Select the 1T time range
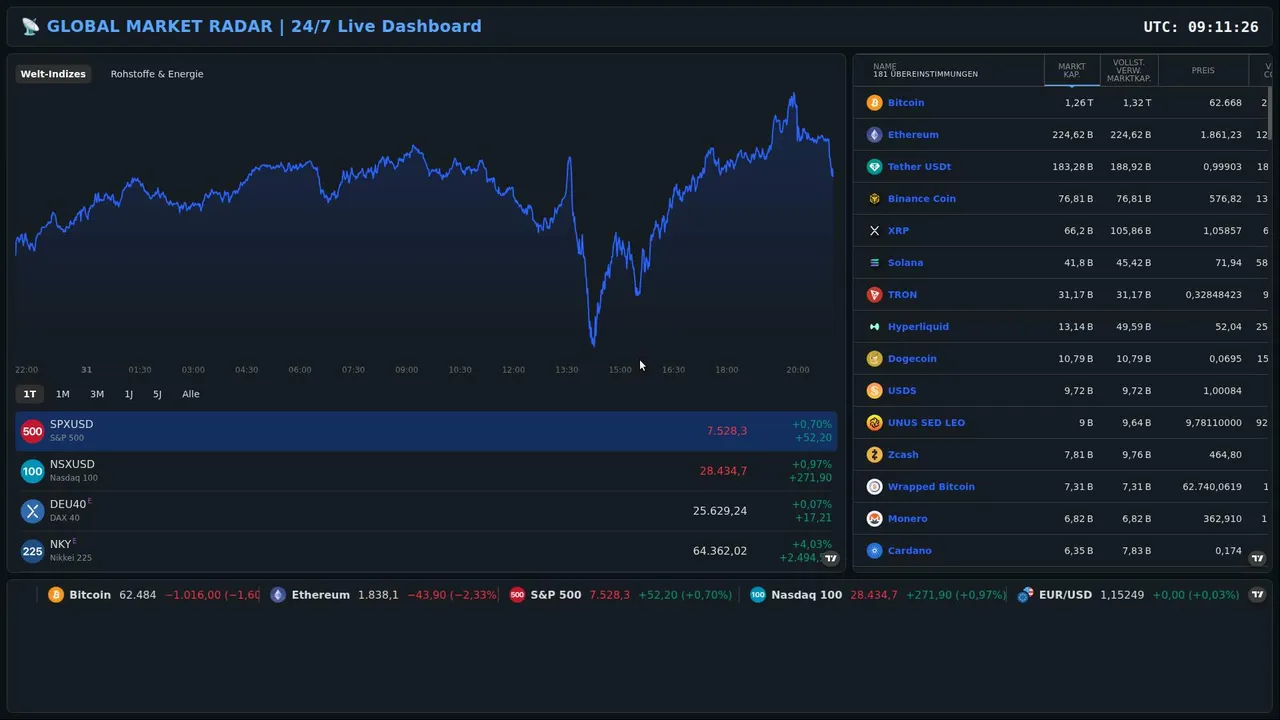 pyautogui.click(x=30, y=394)
